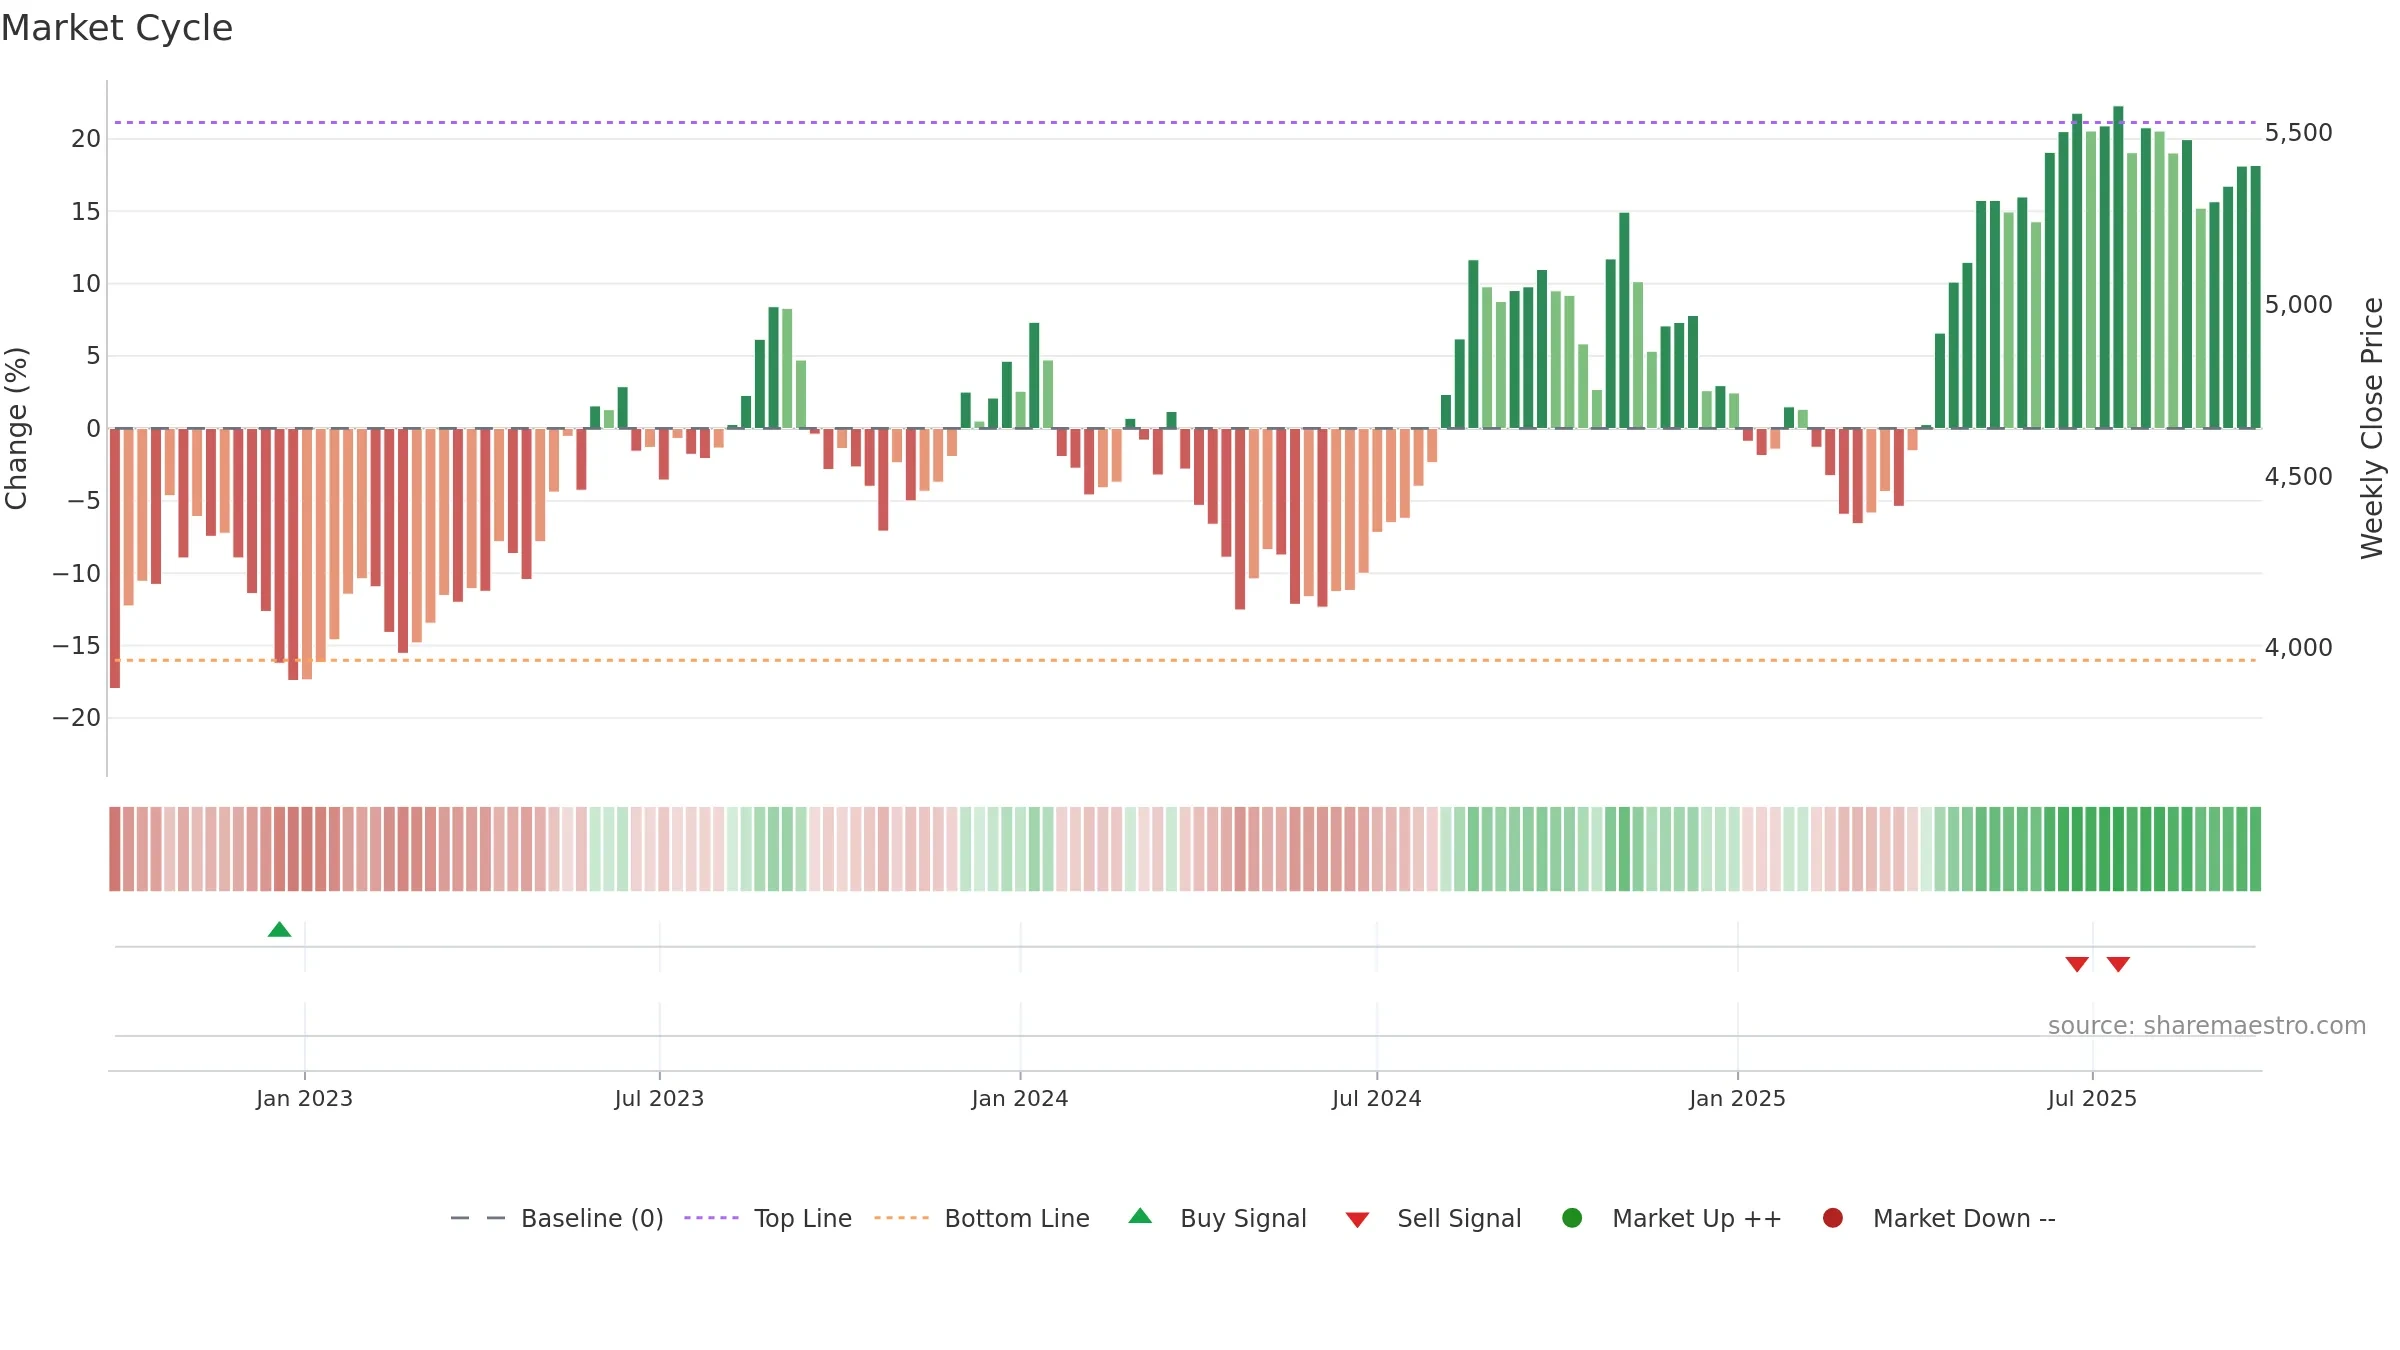Click the 4,500 right-axis price label

click(x=2298, y=477)
